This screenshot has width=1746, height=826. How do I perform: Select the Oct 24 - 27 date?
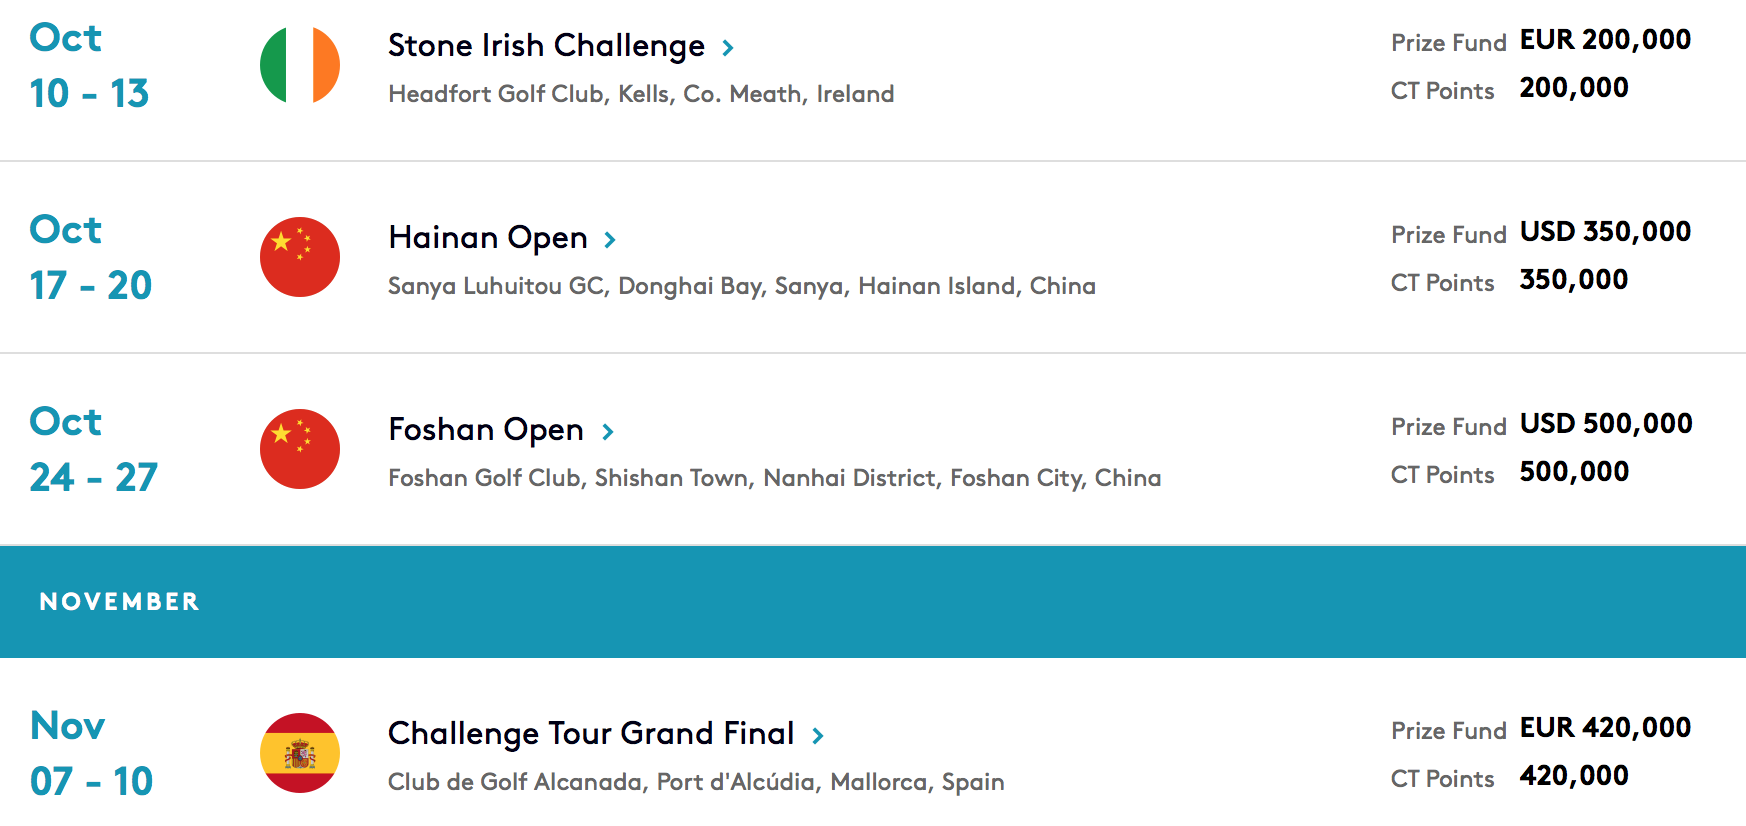pyautogui.click(x=93, y=450)
